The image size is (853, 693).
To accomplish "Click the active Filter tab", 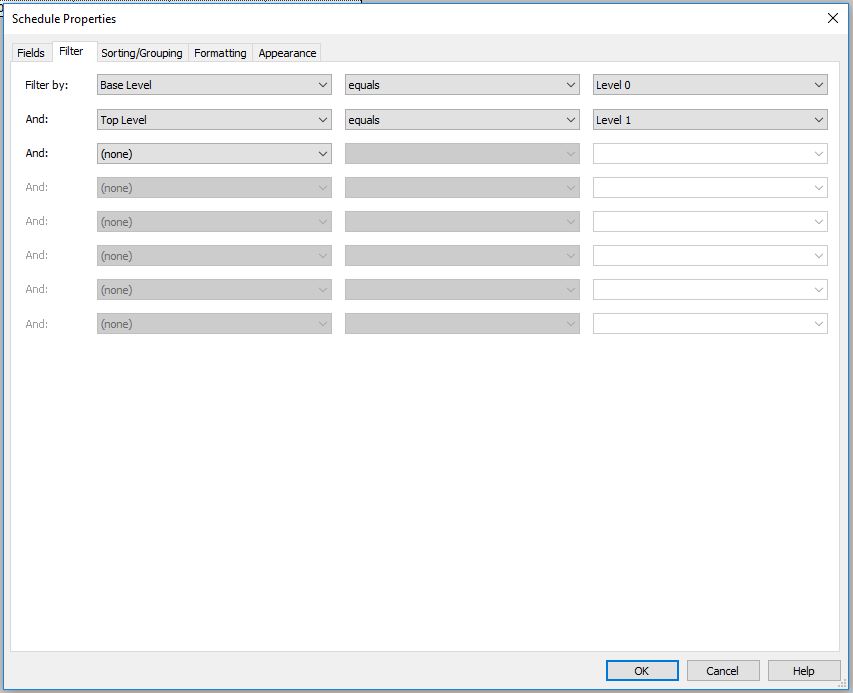I will (73, 52).
